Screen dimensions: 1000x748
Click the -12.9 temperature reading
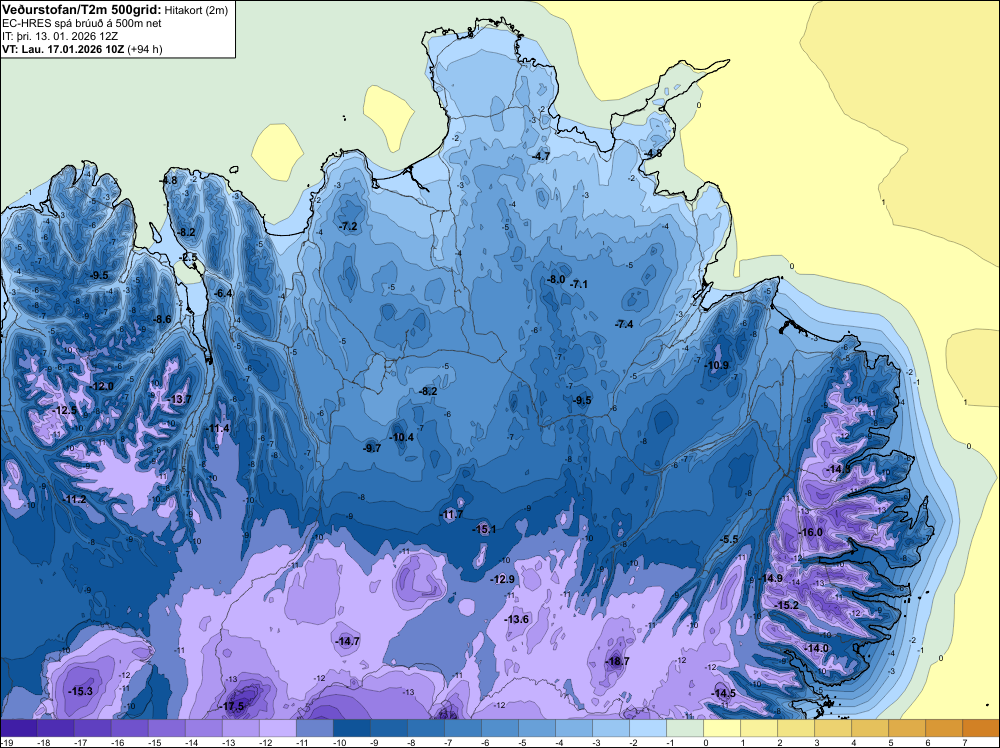pyautogui.click(x=502, y=579)
